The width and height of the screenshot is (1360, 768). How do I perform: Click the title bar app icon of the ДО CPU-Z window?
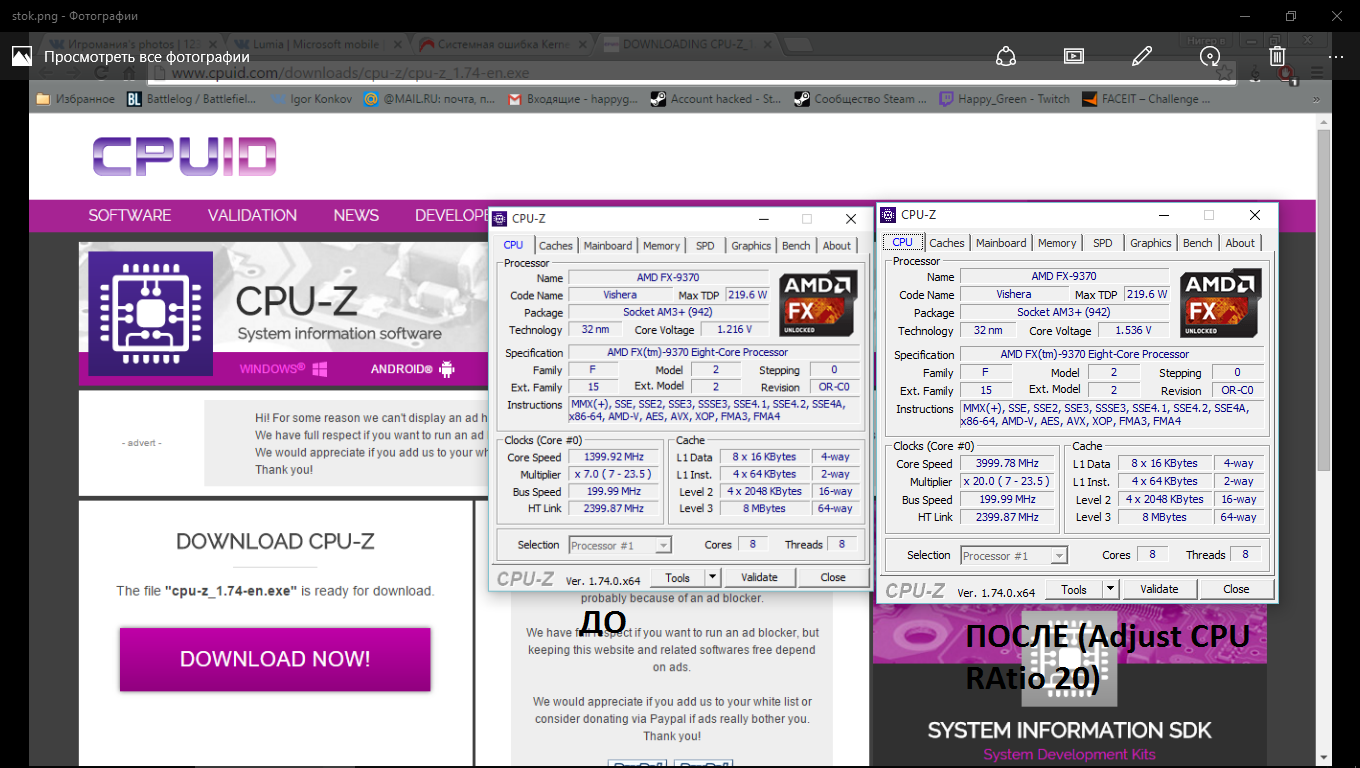coord(499,218)
